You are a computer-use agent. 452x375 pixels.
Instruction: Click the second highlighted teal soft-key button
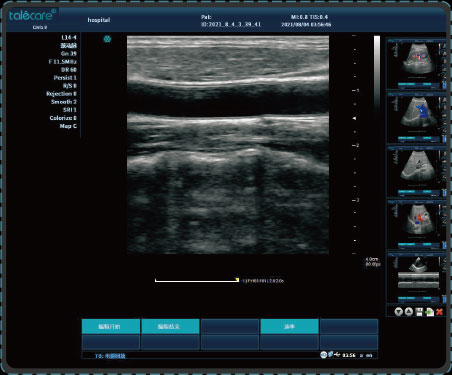pyautogui.click(x=170, y=326)
